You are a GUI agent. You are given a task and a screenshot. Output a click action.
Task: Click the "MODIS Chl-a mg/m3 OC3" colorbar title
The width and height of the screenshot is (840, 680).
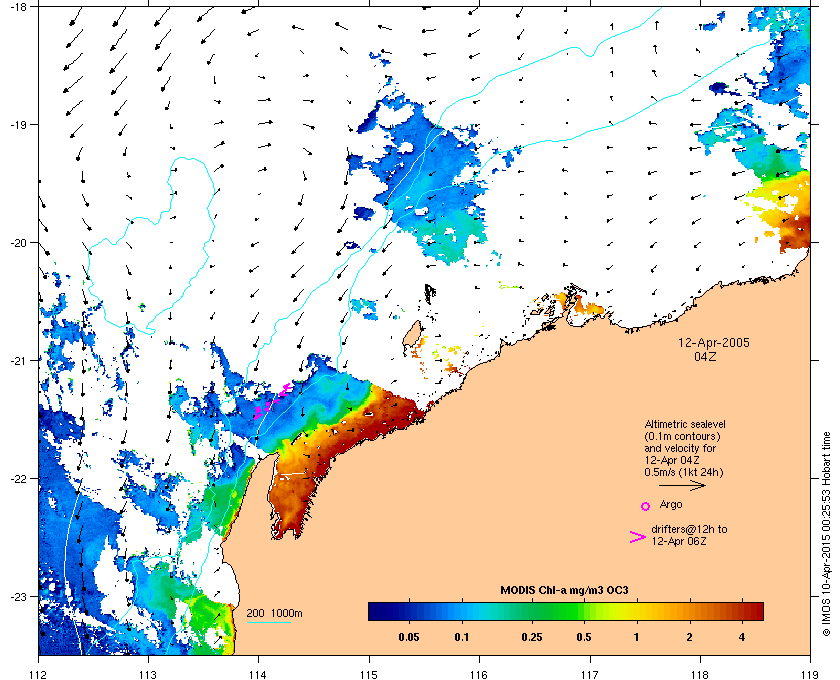click(564, 591)
